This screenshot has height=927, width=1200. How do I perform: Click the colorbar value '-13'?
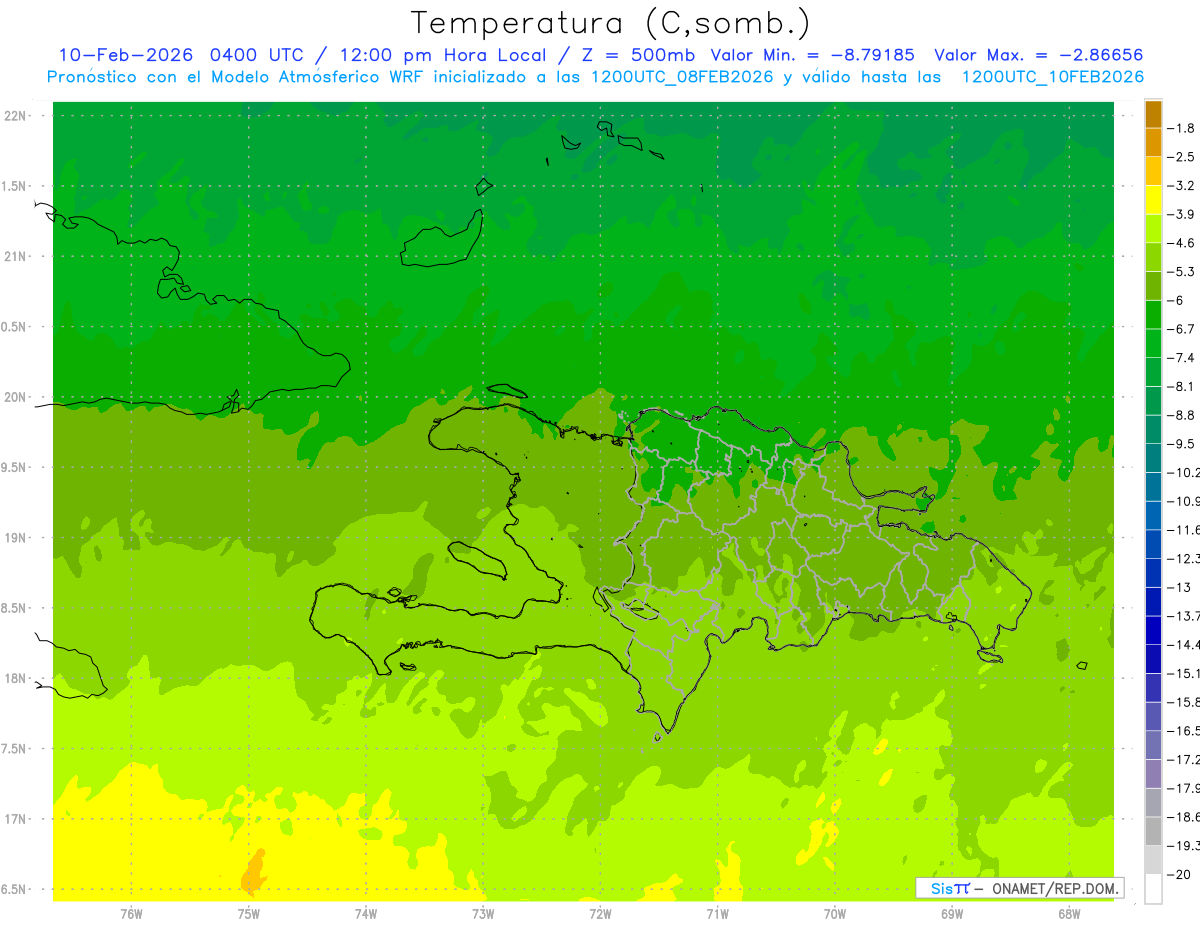1180,587
